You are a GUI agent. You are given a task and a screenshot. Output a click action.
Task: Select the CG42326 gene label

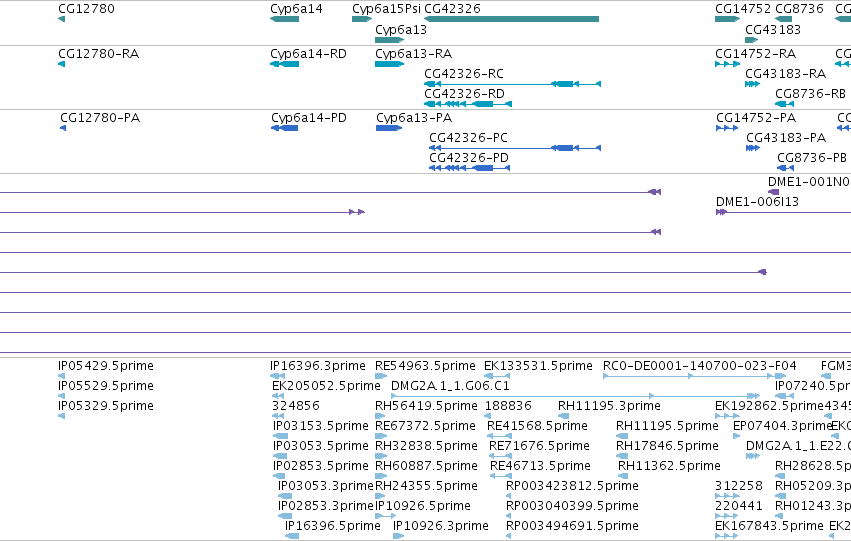click(x=452, y=9)
